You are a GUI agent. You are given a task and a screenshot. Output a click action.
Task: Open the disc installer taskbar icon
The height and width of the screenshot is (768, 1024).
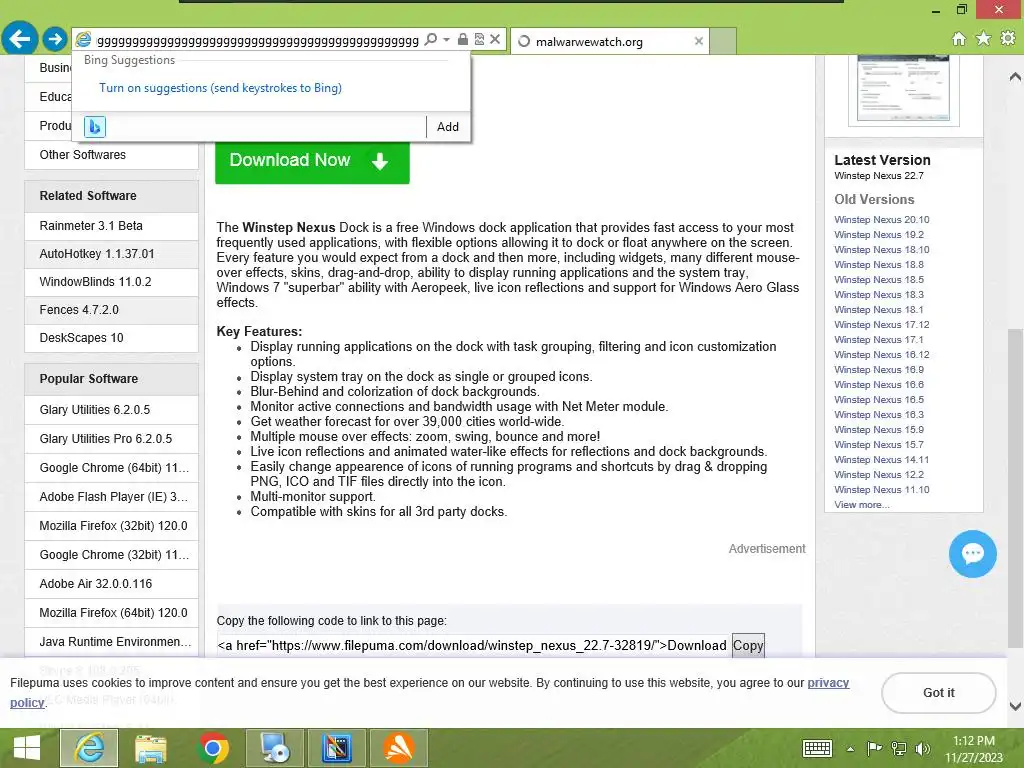(x=275, y=748)
